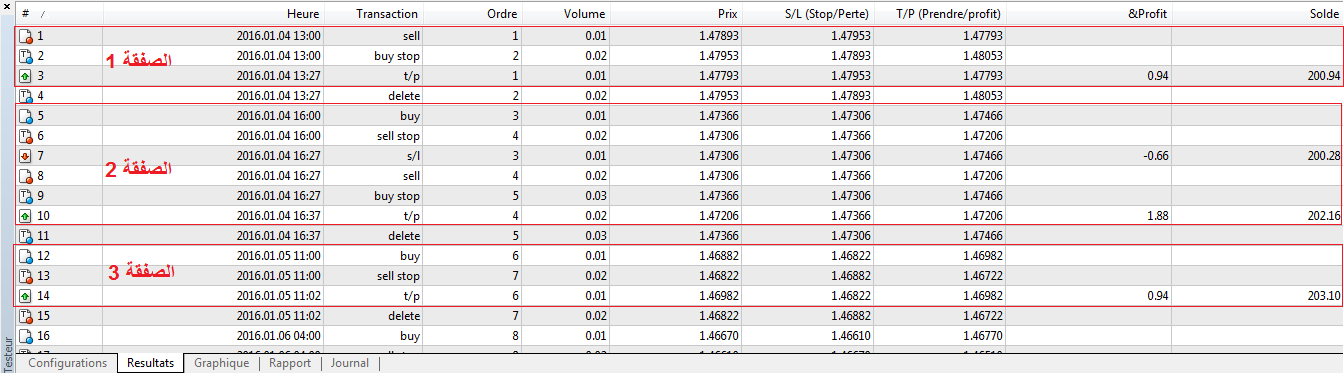Click the delete order icon in row 4
The width and height of the screenshot is (1344, 373).
26,96
